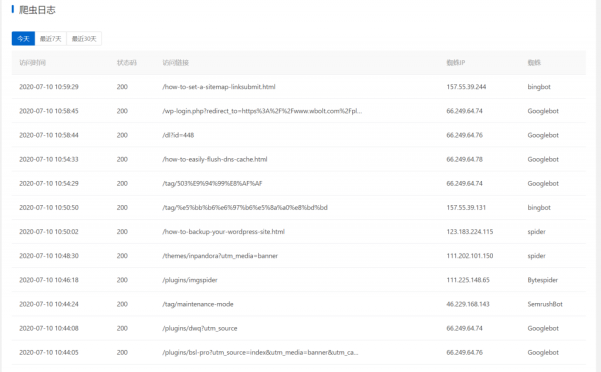Screen dimensions: 601x372
Task: Click timestamp 2020-07-10 10:50:50
Action: [49, 208]
